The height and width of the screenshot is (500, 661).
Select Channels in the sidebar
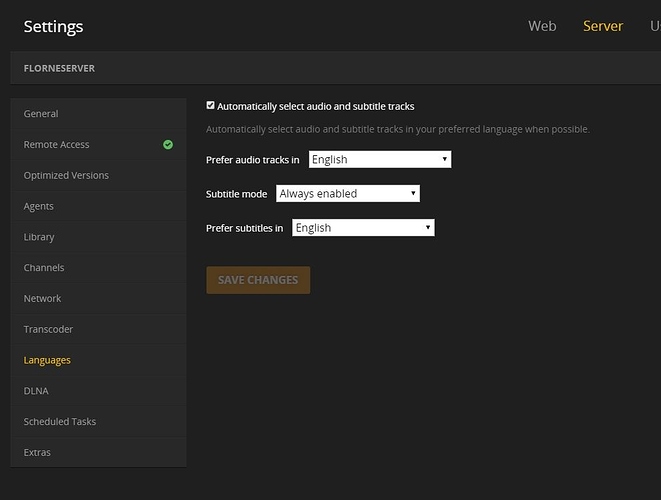coord(44,268)
